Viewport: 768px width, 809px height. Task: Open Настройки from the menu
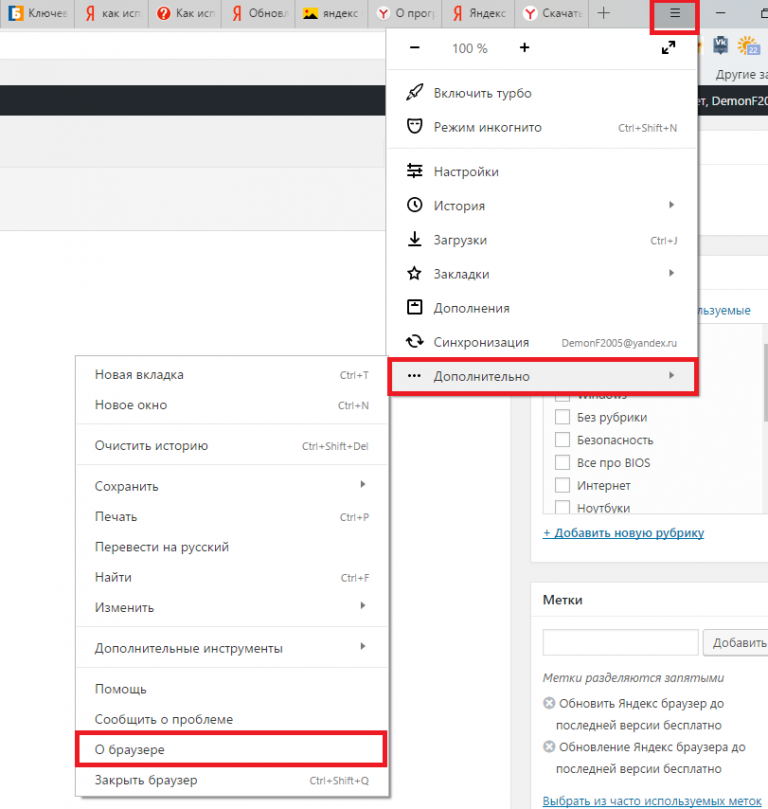[542, 171]
